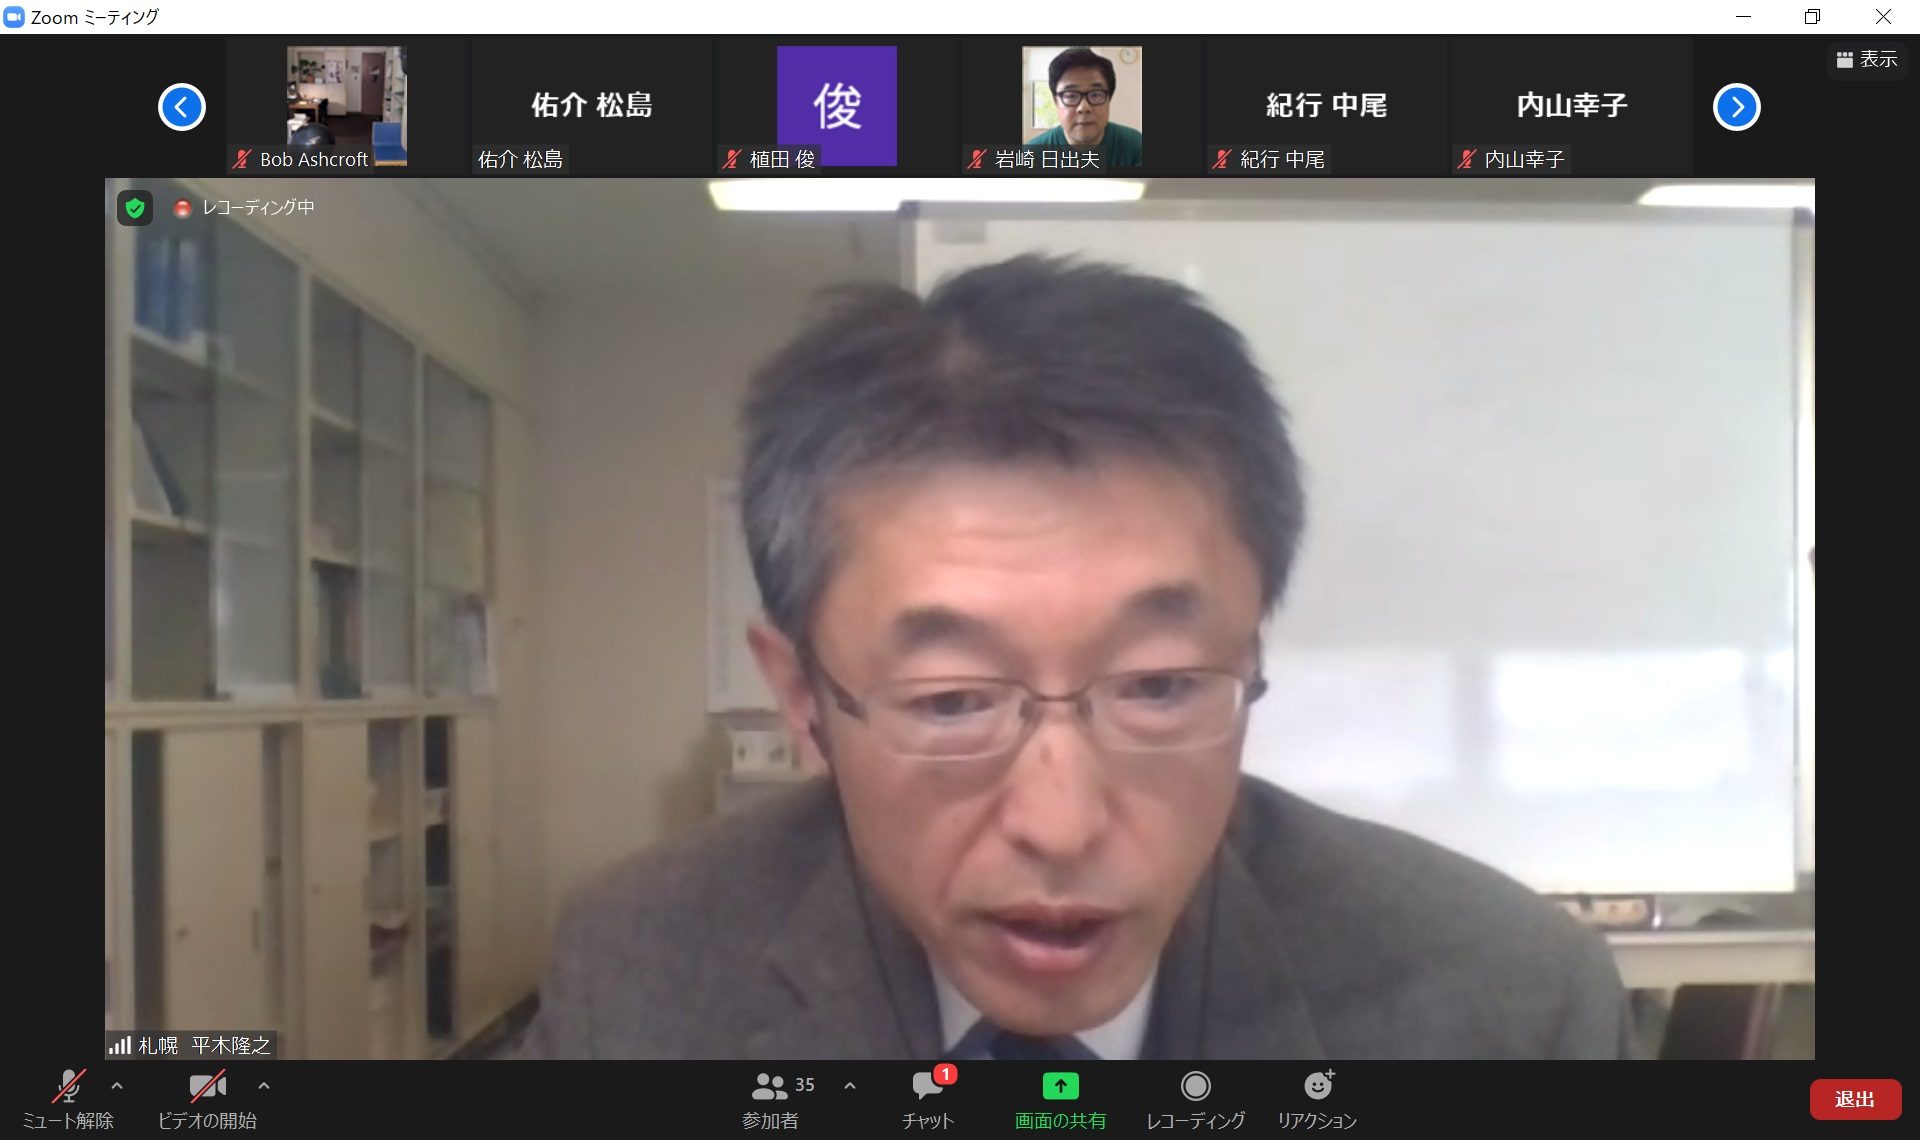Open 表示 view layout menu
1920x1140 pixels.
[1867, 60]
